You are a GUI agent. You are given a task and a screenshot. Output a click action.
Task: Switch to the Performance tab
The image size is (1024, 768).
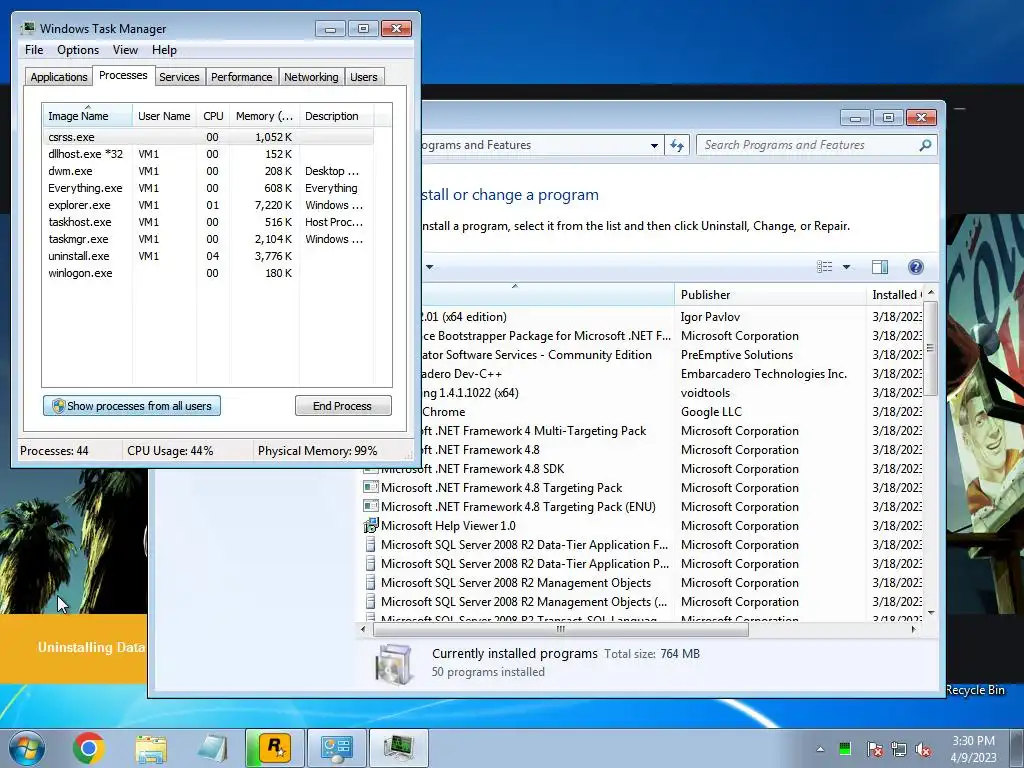coord(241,77)
